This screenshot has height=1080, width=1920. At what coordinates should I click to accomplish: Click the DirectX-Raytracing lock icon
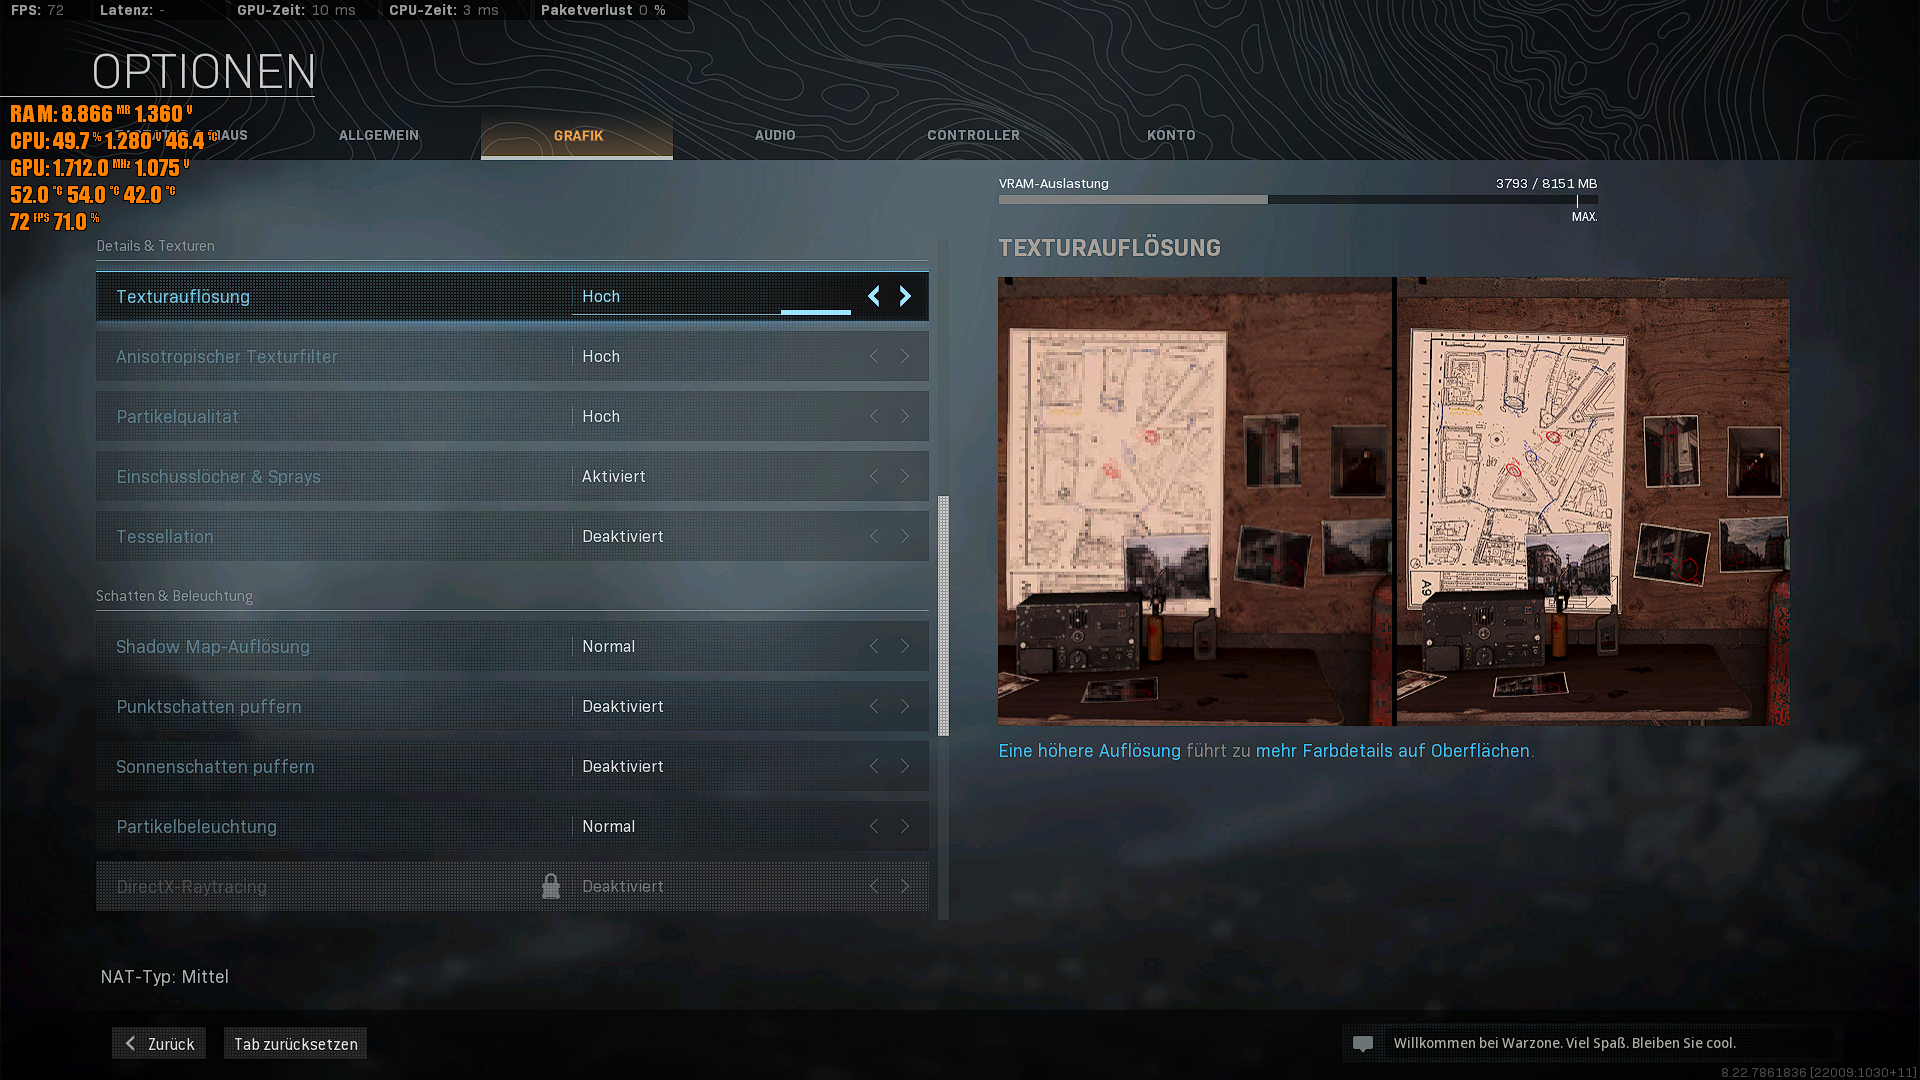coord(551,886)
